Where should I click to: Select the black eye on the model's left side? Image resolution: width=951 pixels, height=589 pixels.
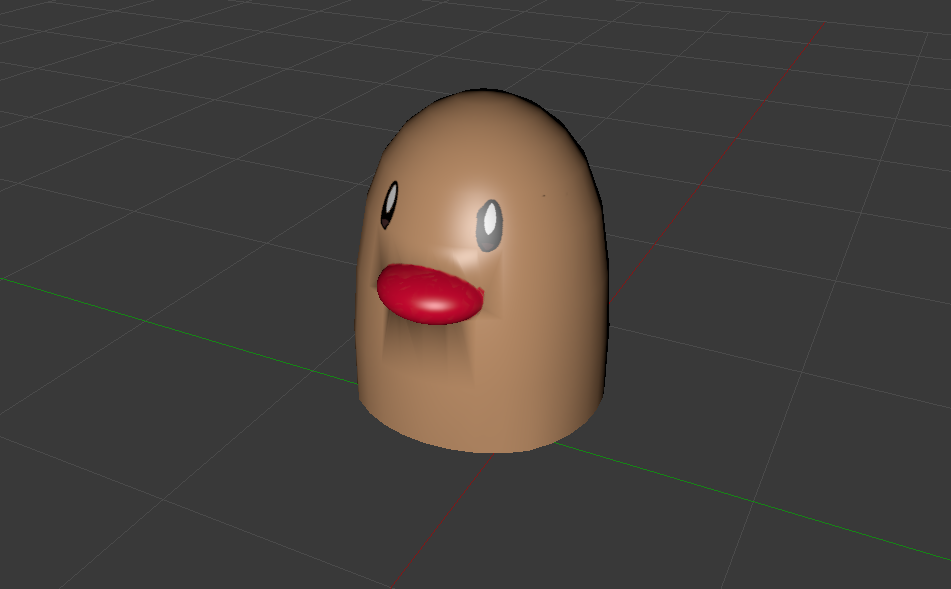(x=389, y=205)
